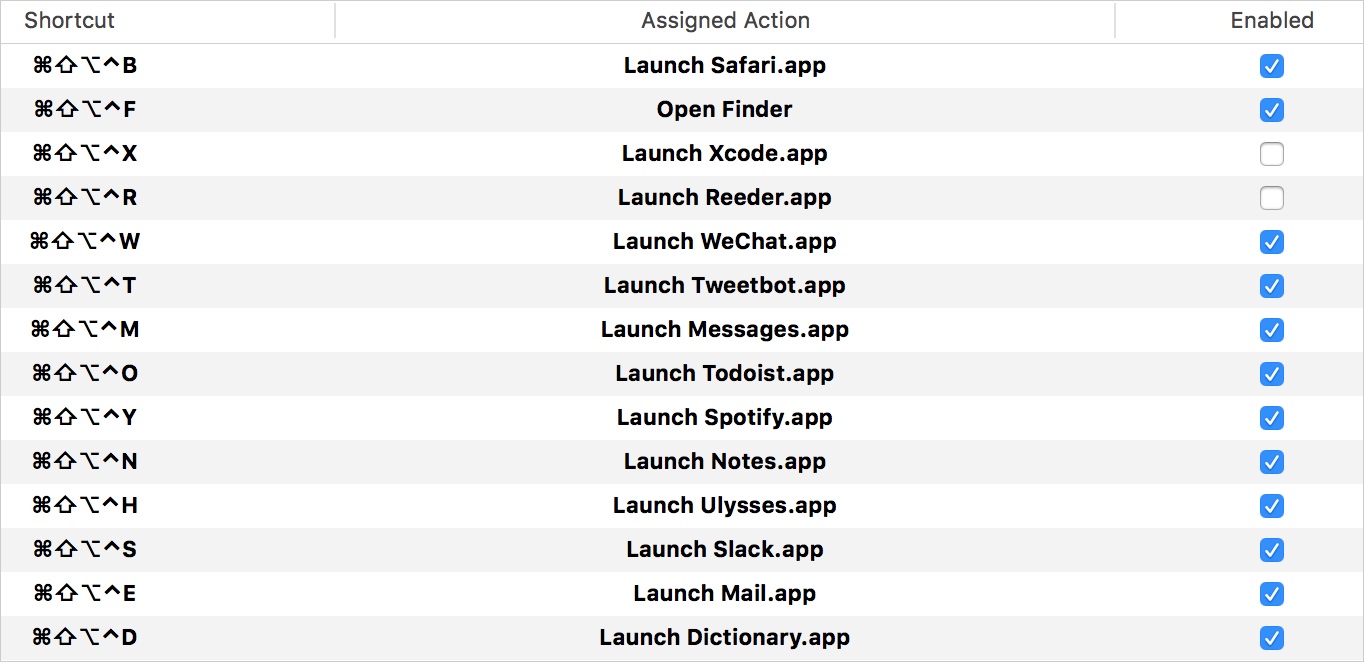
Task: Click the shortcut combination ending in X
Action: (85, 154)
